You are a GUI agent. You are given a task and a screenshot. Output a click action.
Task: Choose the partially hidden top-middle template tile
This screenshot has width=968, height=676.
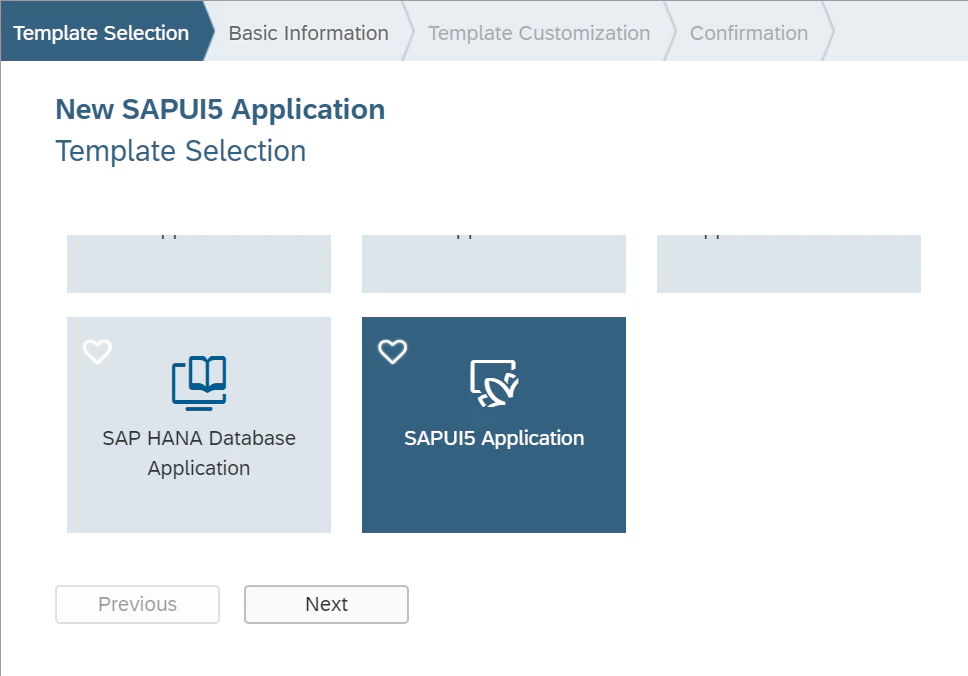tap(494, 264)
